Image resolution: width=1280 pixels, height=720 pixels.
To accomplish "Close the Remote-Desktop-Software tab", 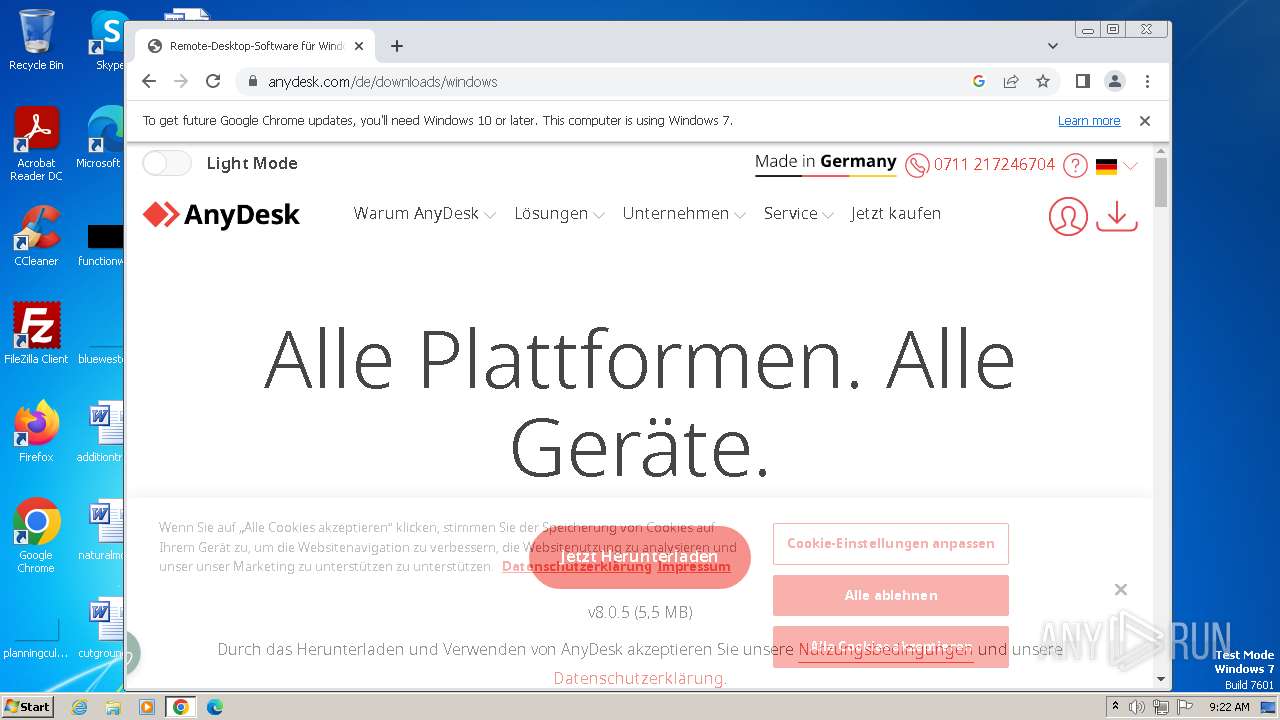I will (x=359, y=46).
